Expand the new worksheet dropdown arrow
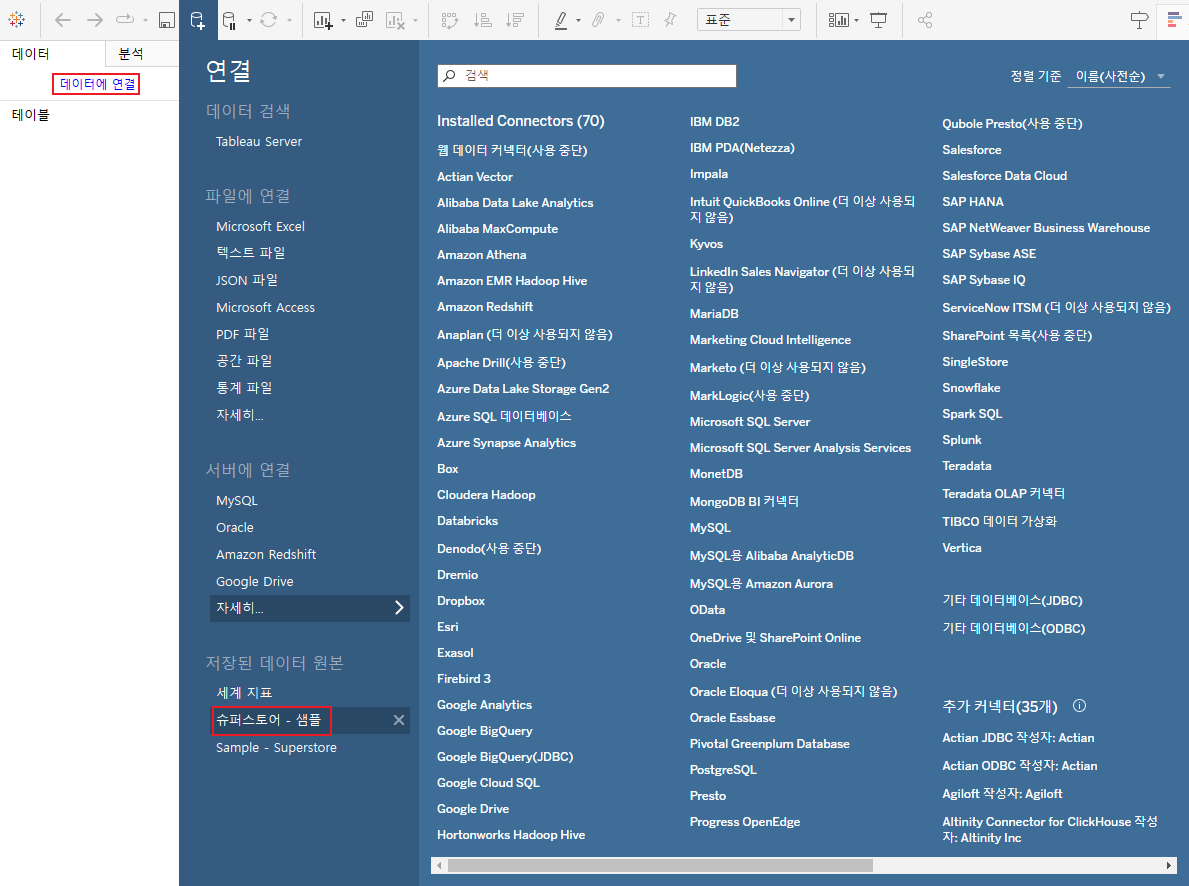 [344, 21]
